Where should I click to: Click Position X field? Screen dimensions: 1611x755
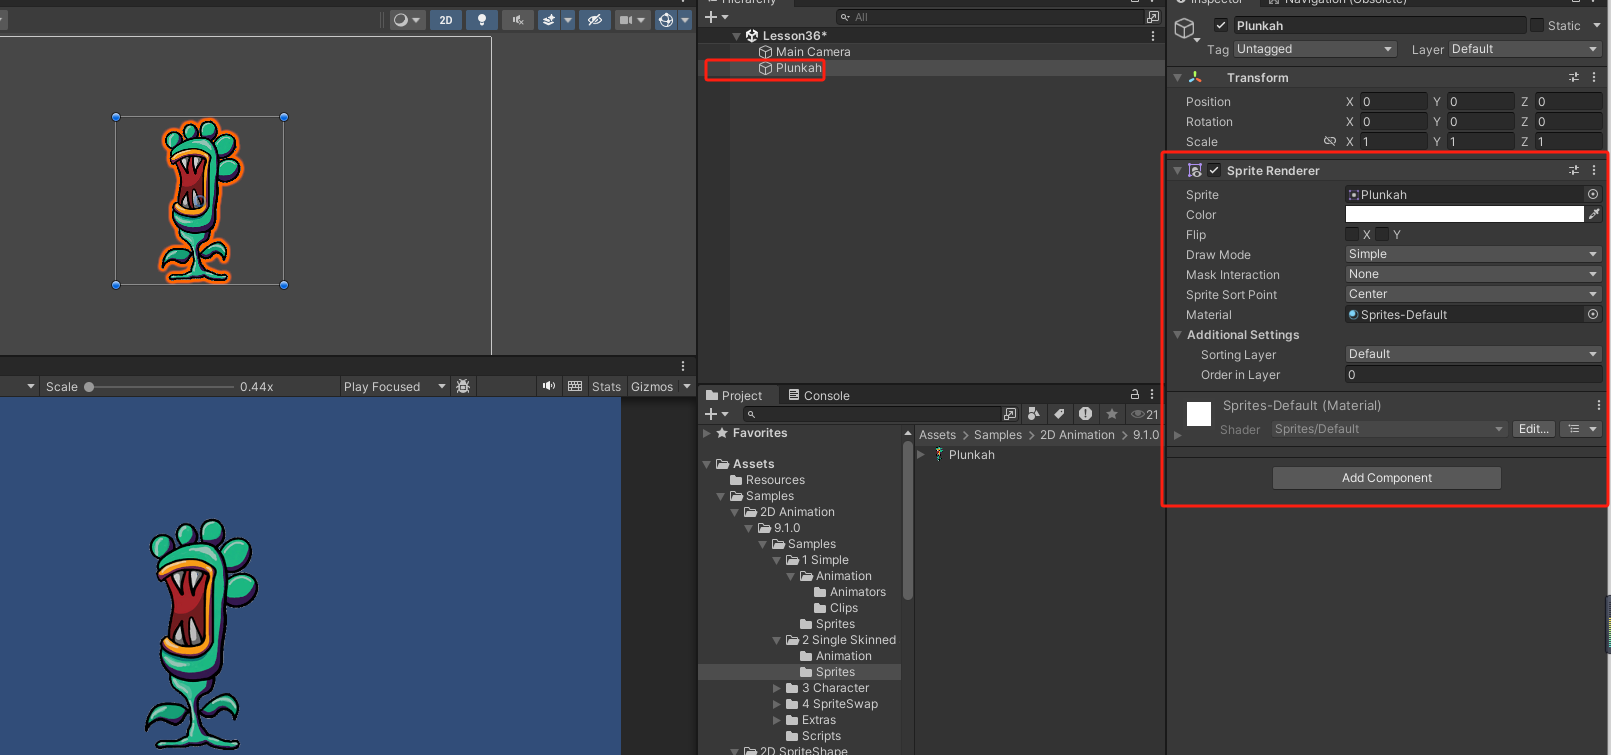[x=1393, y=102]
